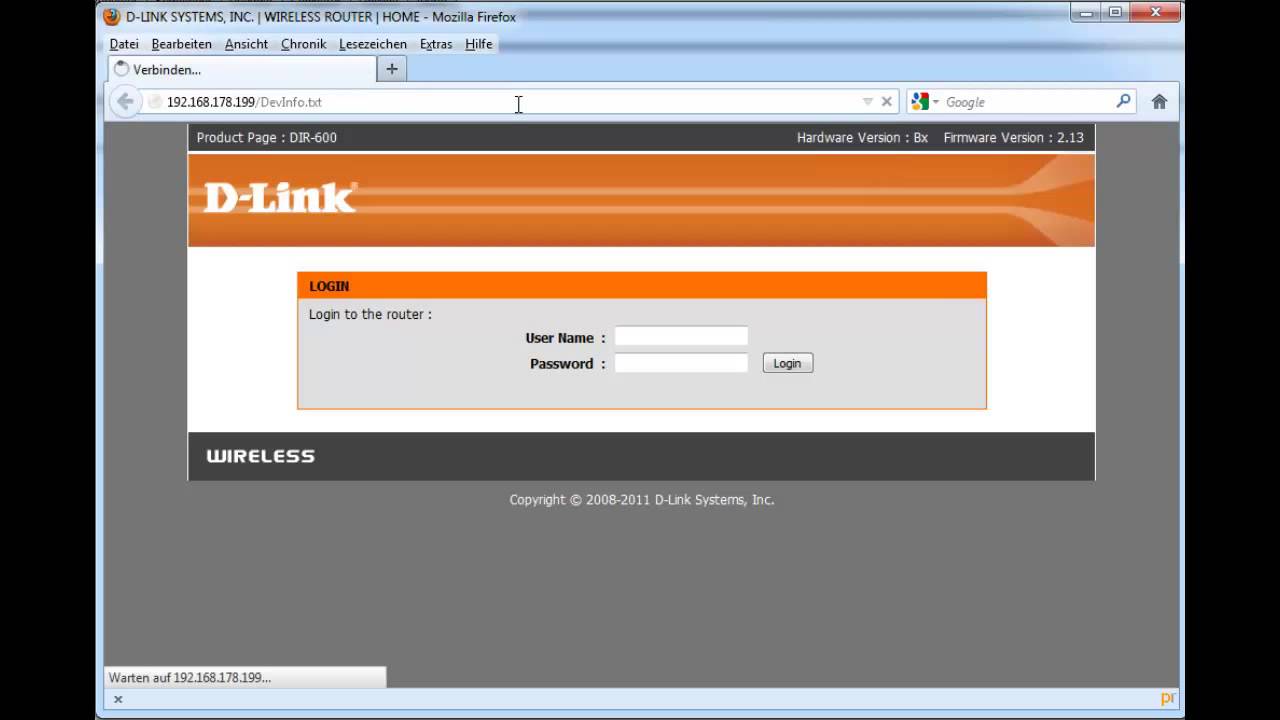Click the 'User Name :' label
Image resolution: width=1280 pixels, height=720 pixels.
[566, 338]
